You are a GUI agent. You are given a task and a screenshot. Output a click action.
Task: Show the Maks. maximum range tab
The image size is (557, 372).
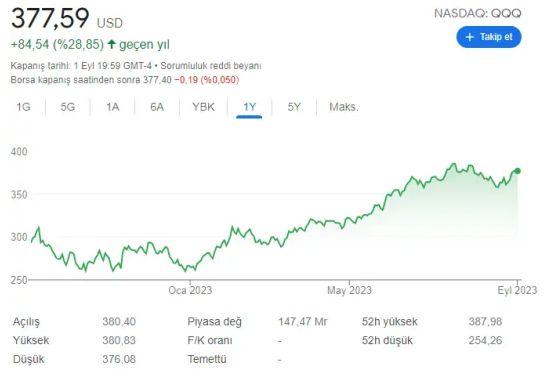tap(344, 107)
